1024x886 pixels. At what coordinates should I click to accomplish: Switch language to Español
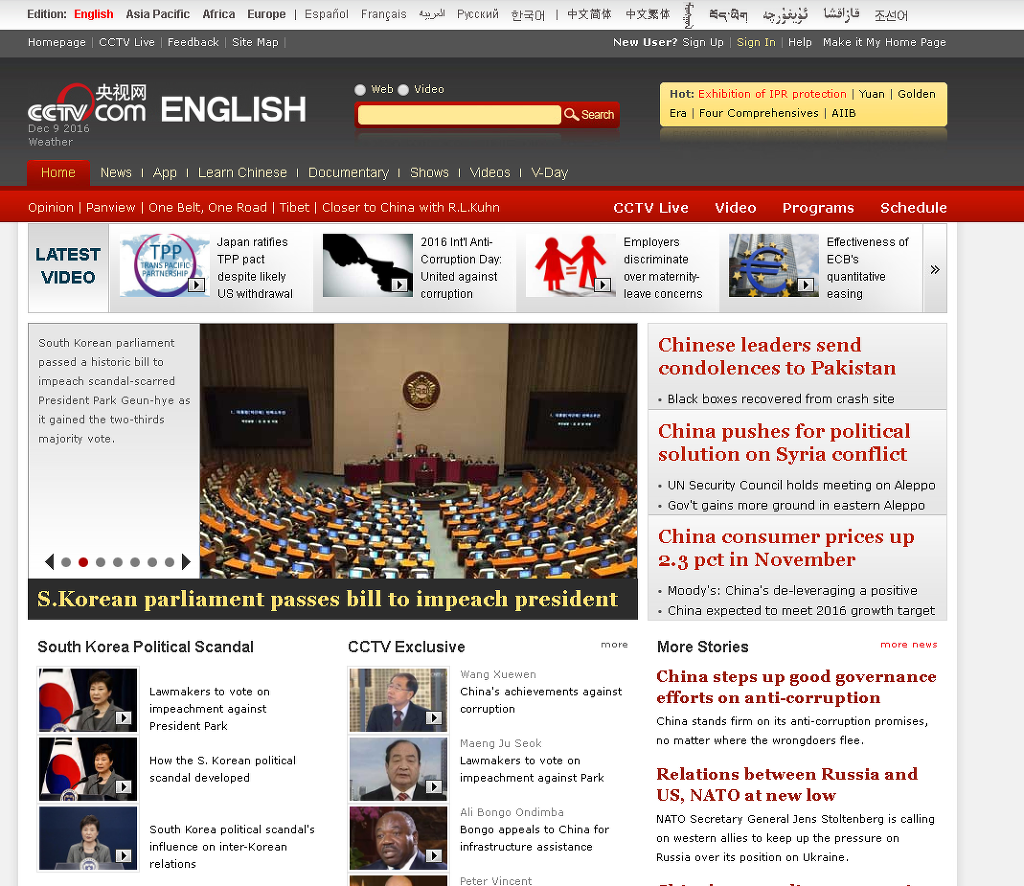tap(327, 14)
